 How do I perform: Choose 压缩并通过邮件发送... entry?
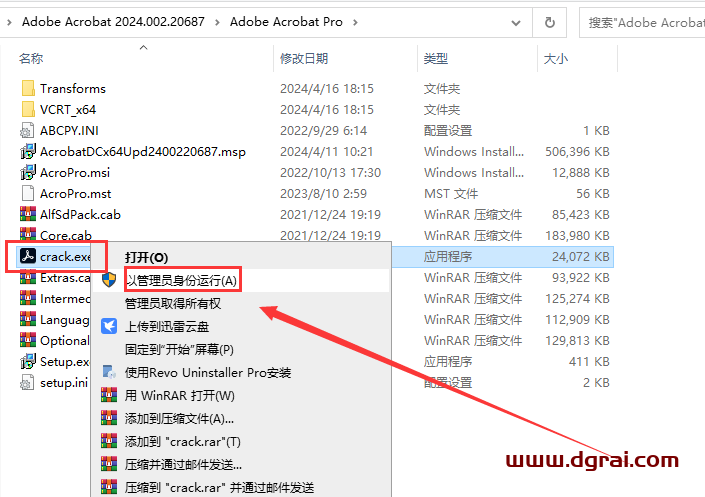[183, 465]
